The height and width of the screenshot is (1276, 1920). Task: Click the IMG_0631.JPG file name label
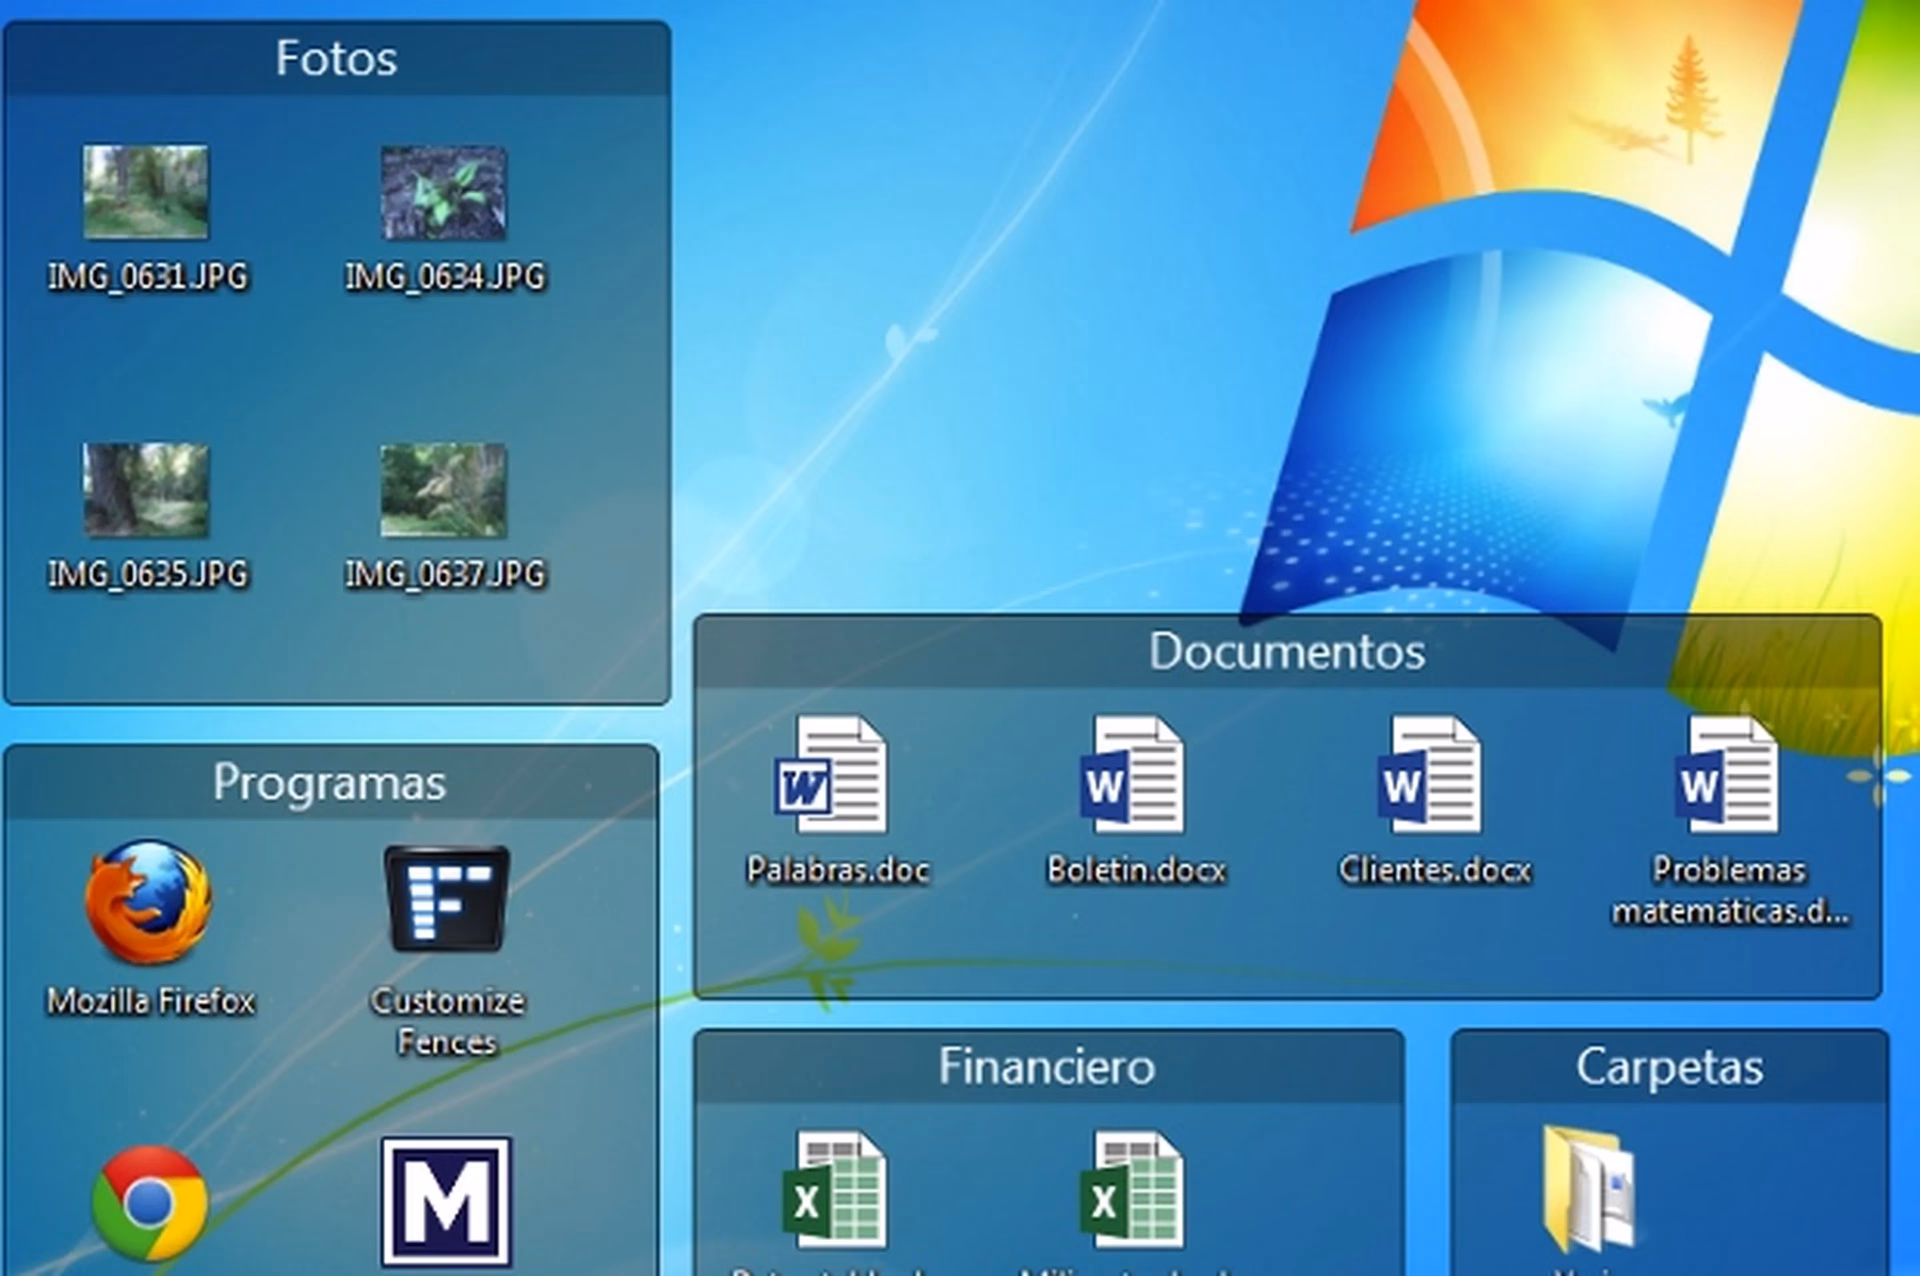click(148, 276)
